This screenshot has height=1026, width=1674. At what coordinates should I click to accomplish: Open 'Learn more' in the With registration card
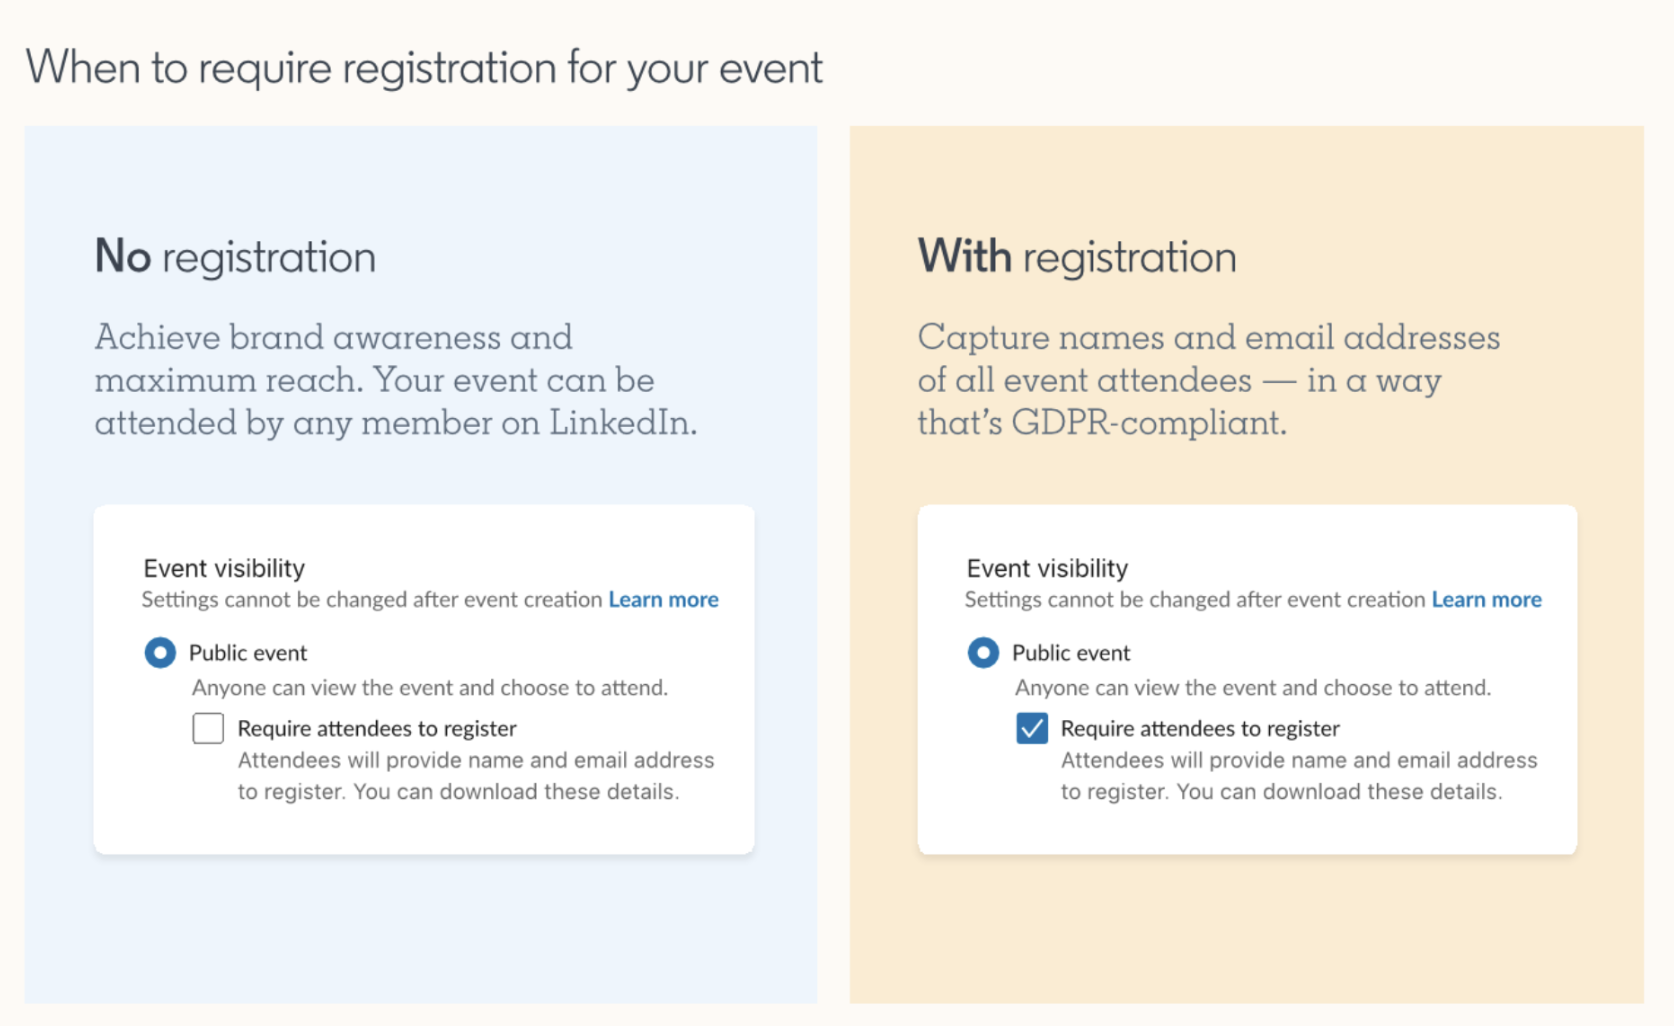point(1487,599)
